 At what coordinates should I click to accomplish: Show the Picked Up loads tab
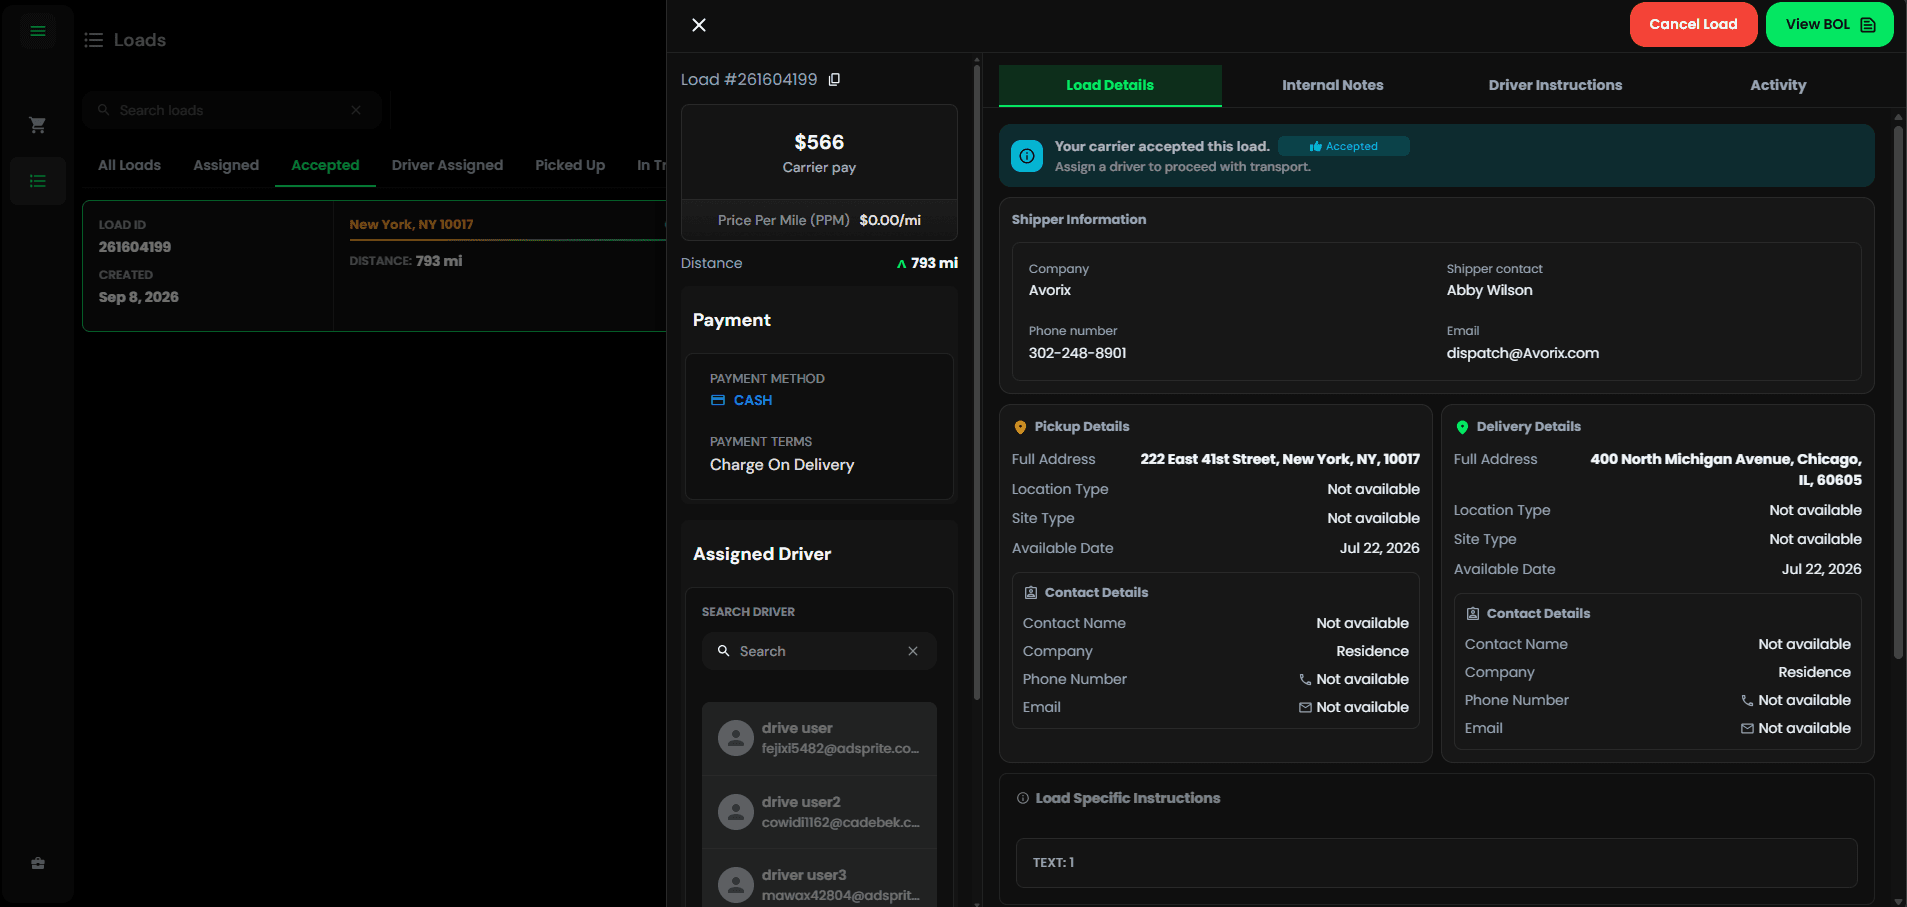point(570,165)
